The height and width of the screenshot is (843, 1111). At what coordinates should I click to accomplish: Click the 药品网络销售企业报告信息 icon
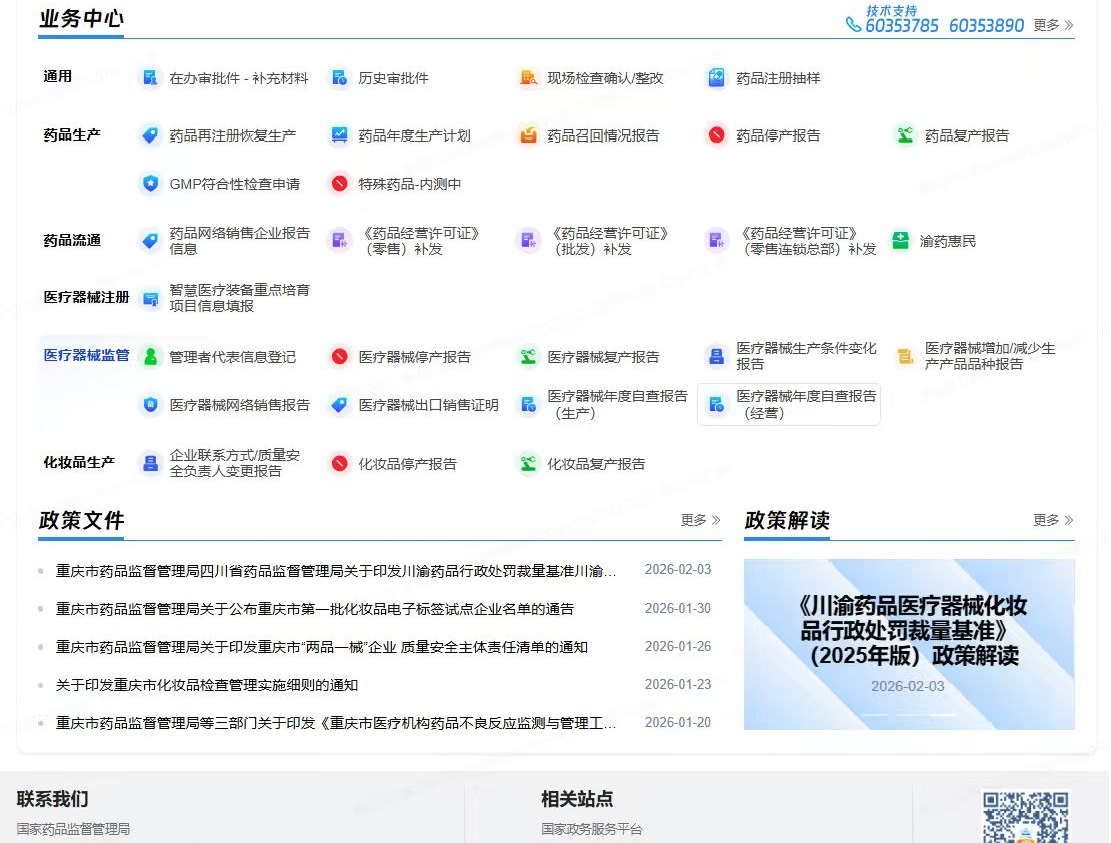click(150, 241)
